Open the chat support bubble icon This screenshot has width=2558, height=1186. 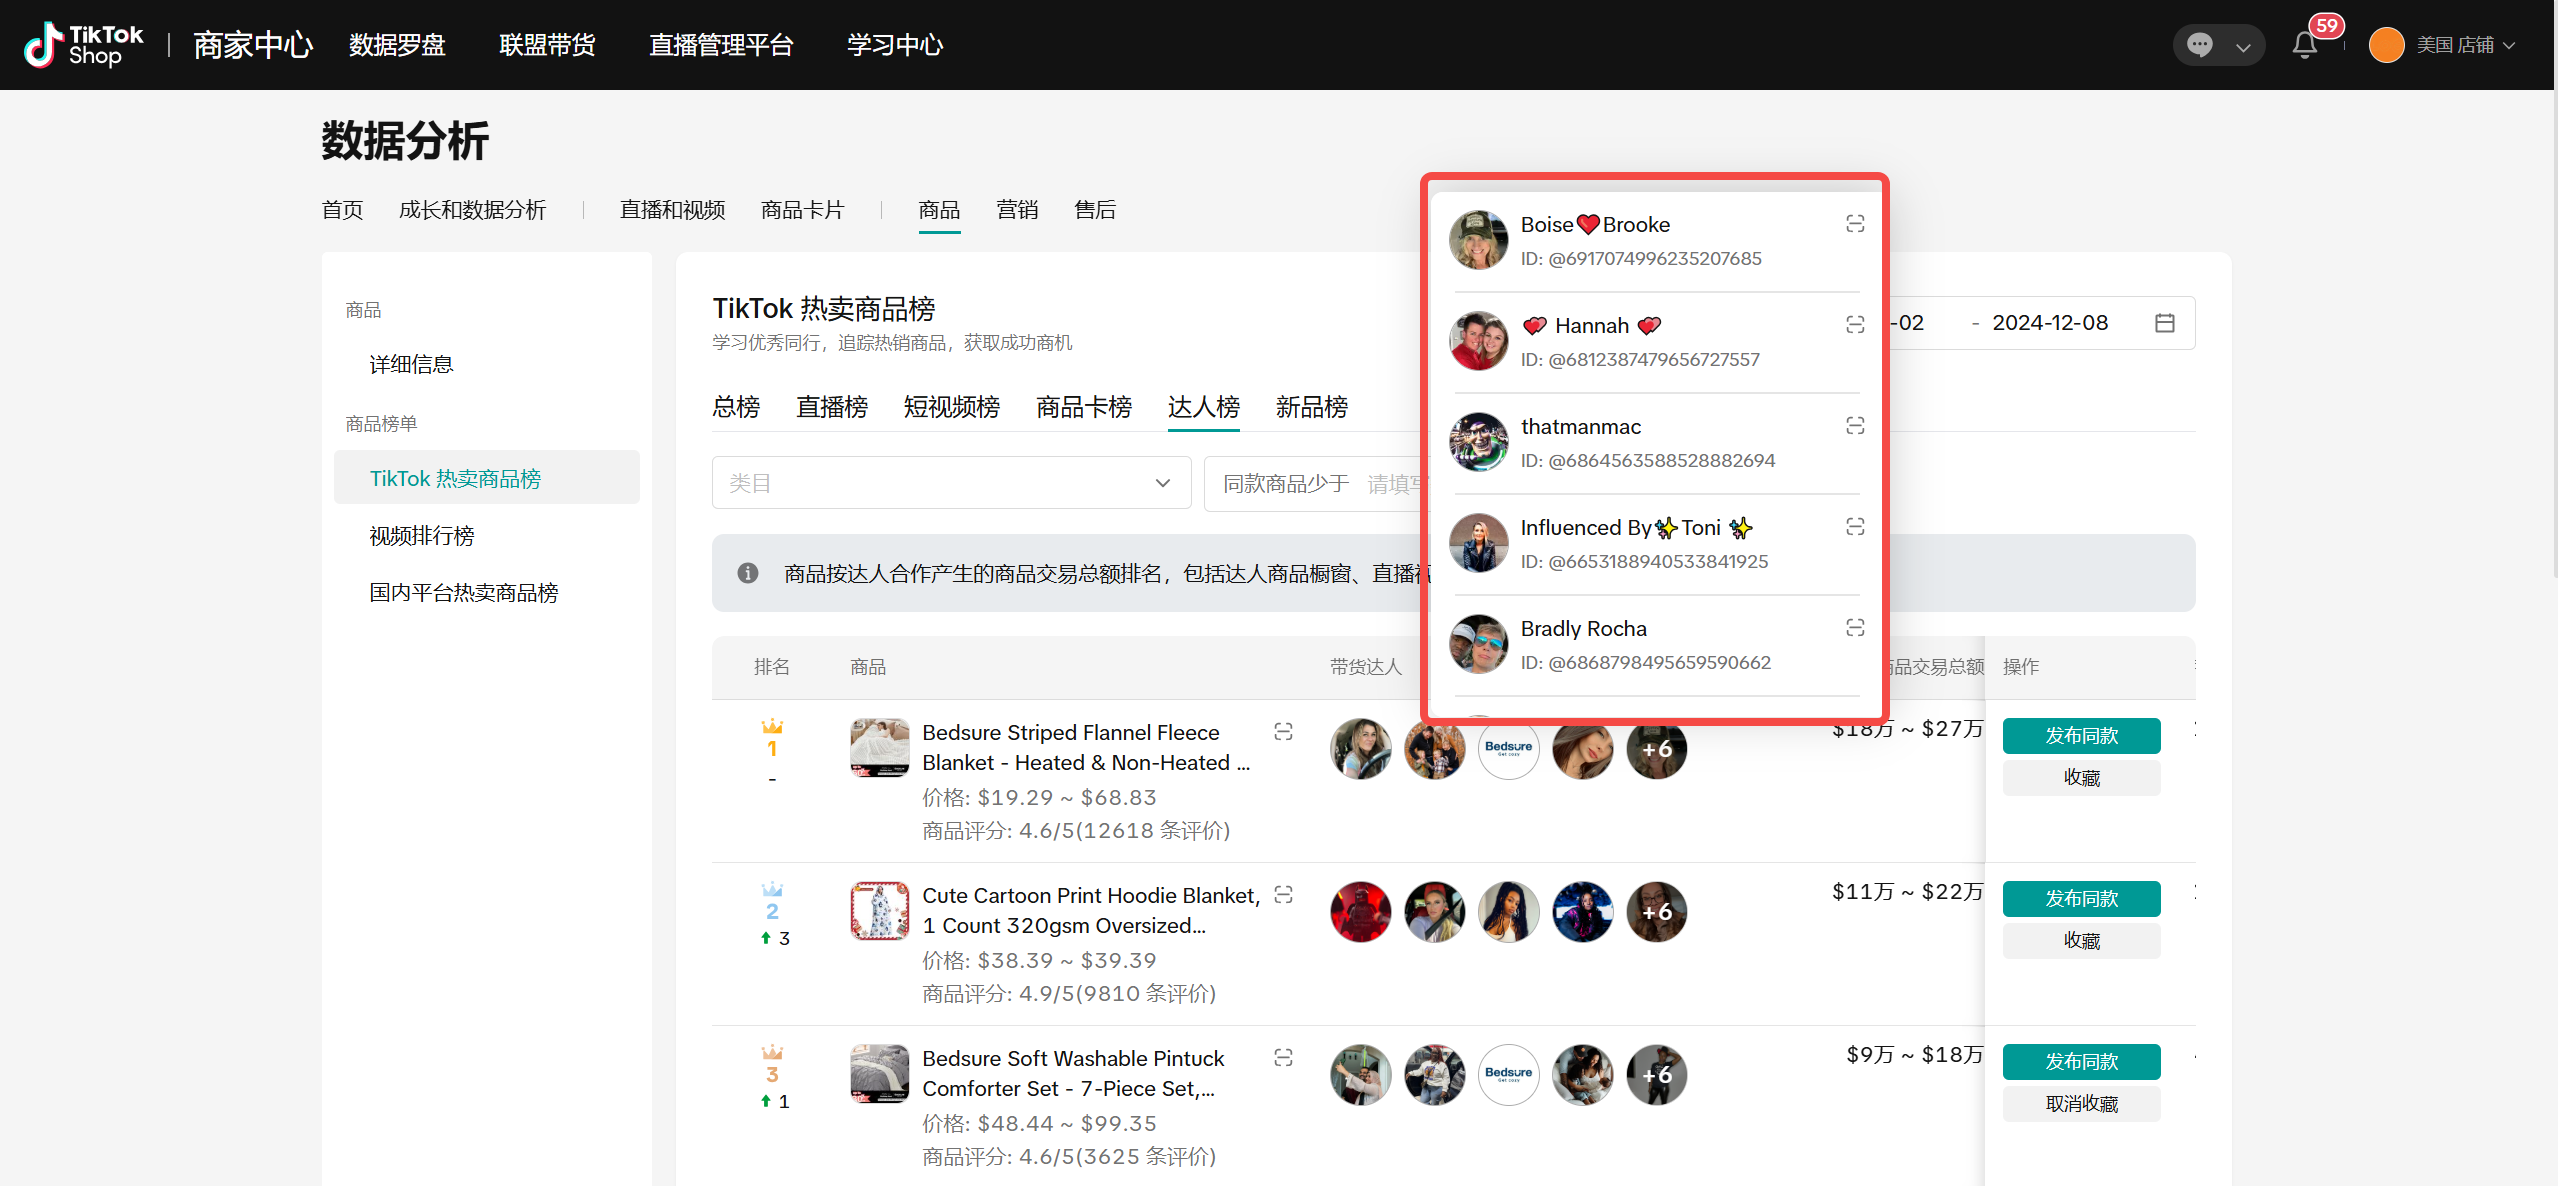pos(2199,45)
